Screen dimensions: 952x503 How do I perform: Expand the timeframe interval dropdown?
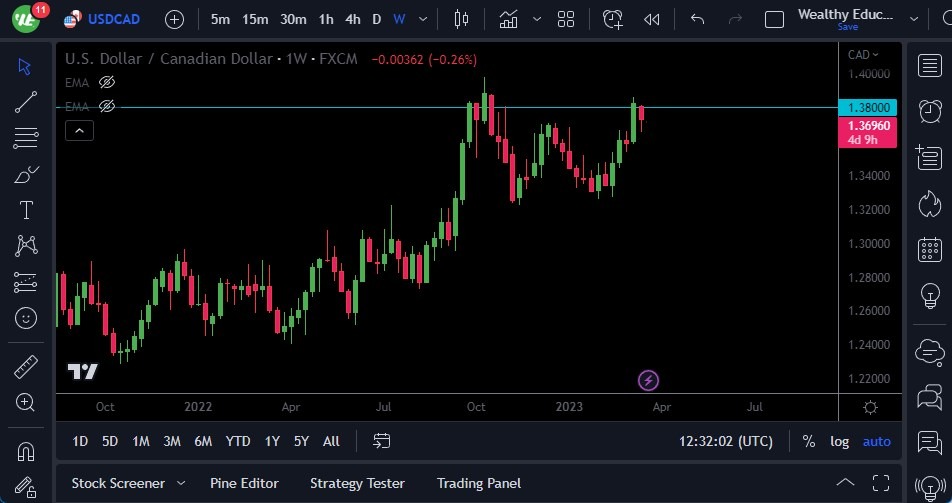[423, 19]
